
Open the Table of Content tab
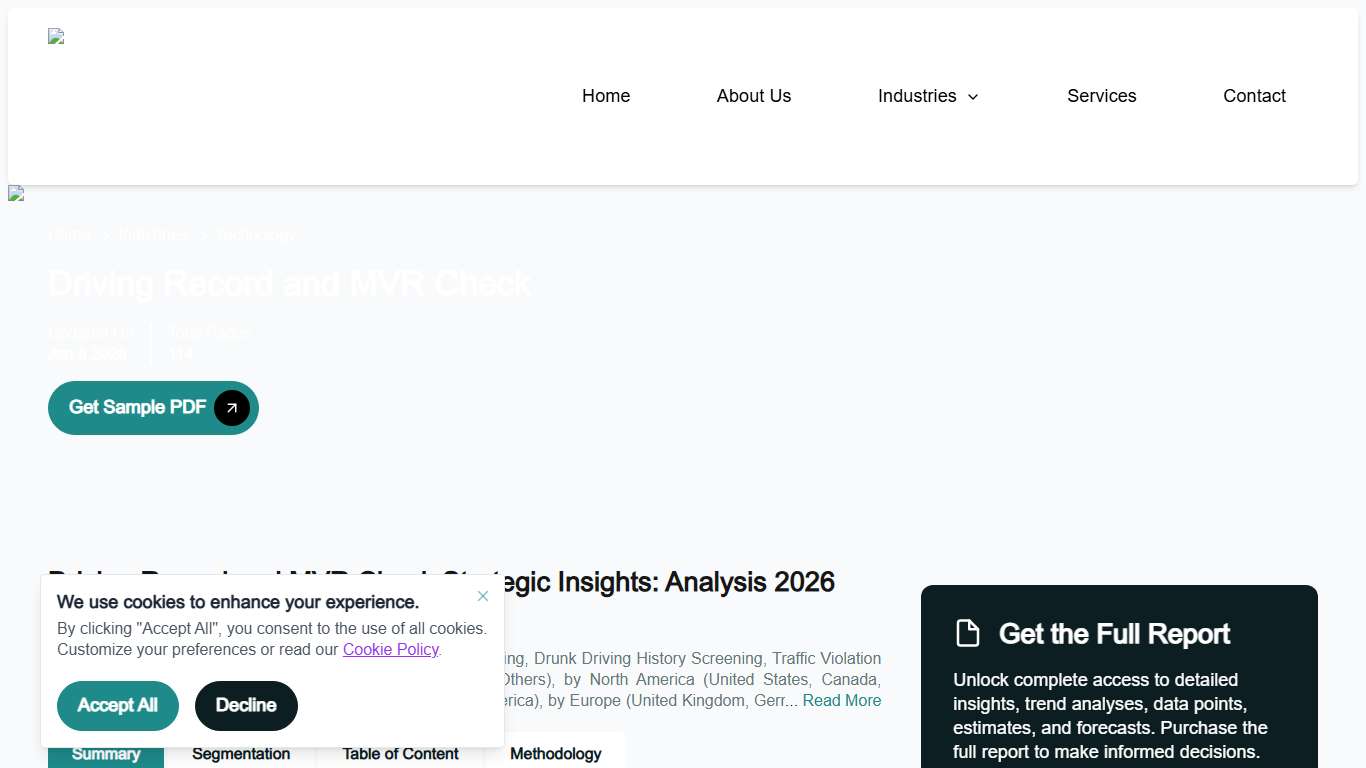click(x=400, y=754)
